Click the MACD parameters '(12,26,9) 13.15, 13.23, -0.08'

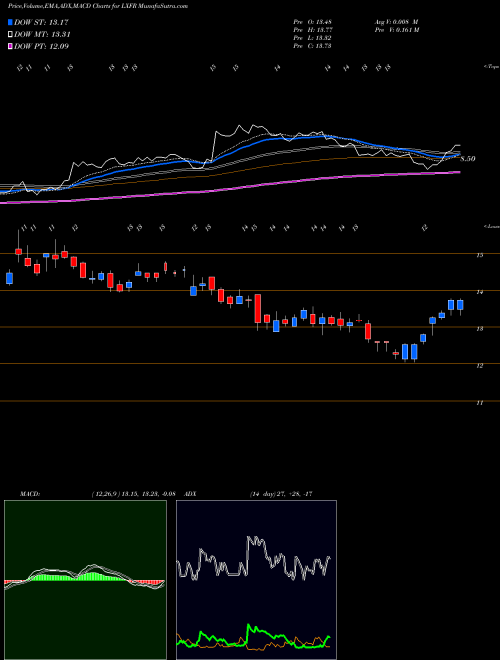133,494
